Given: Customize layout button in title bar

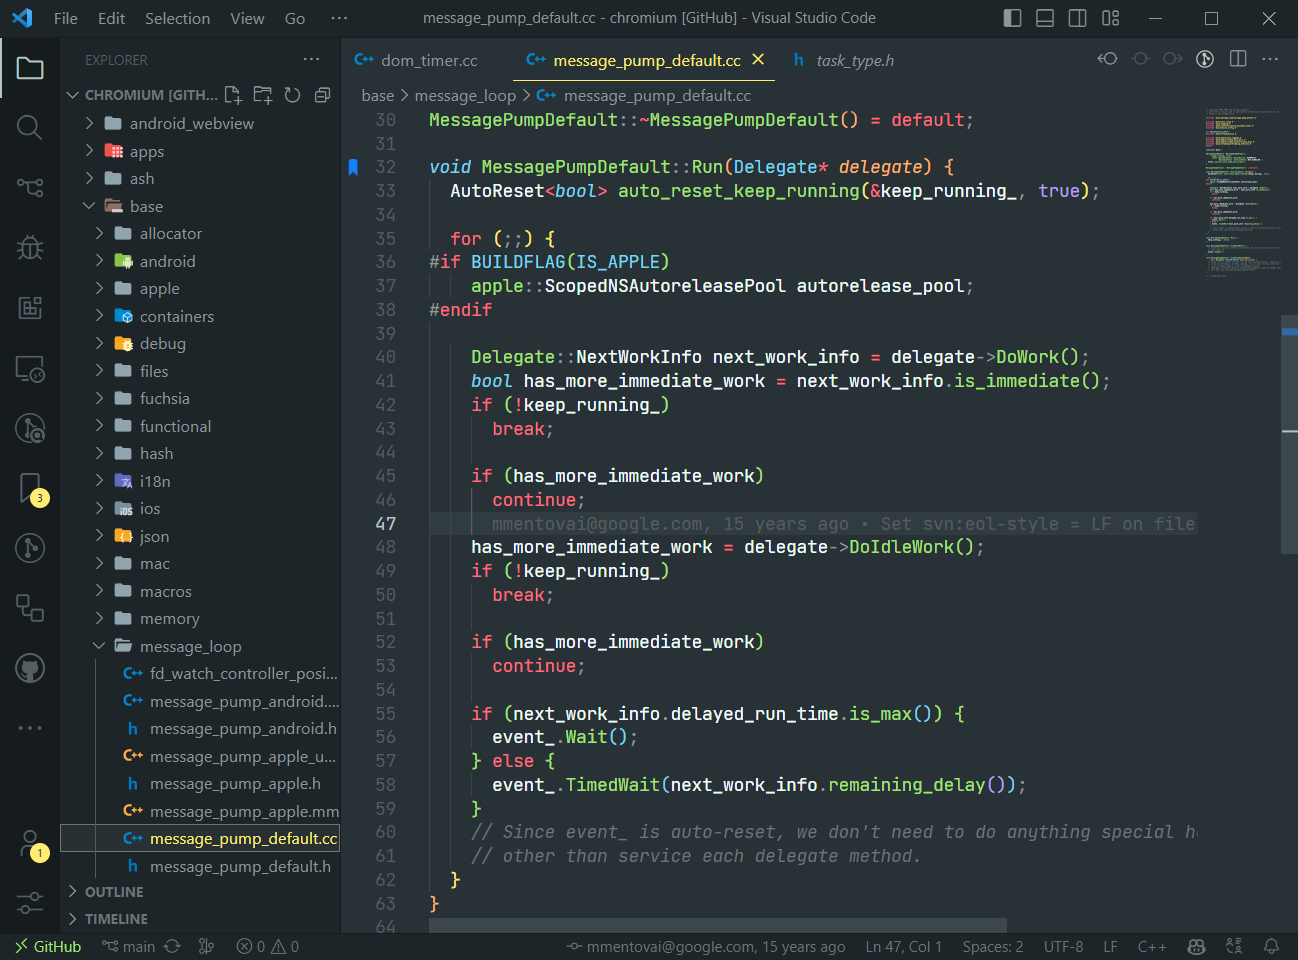Looking at the screenshot, I should tap(1111, 18).
